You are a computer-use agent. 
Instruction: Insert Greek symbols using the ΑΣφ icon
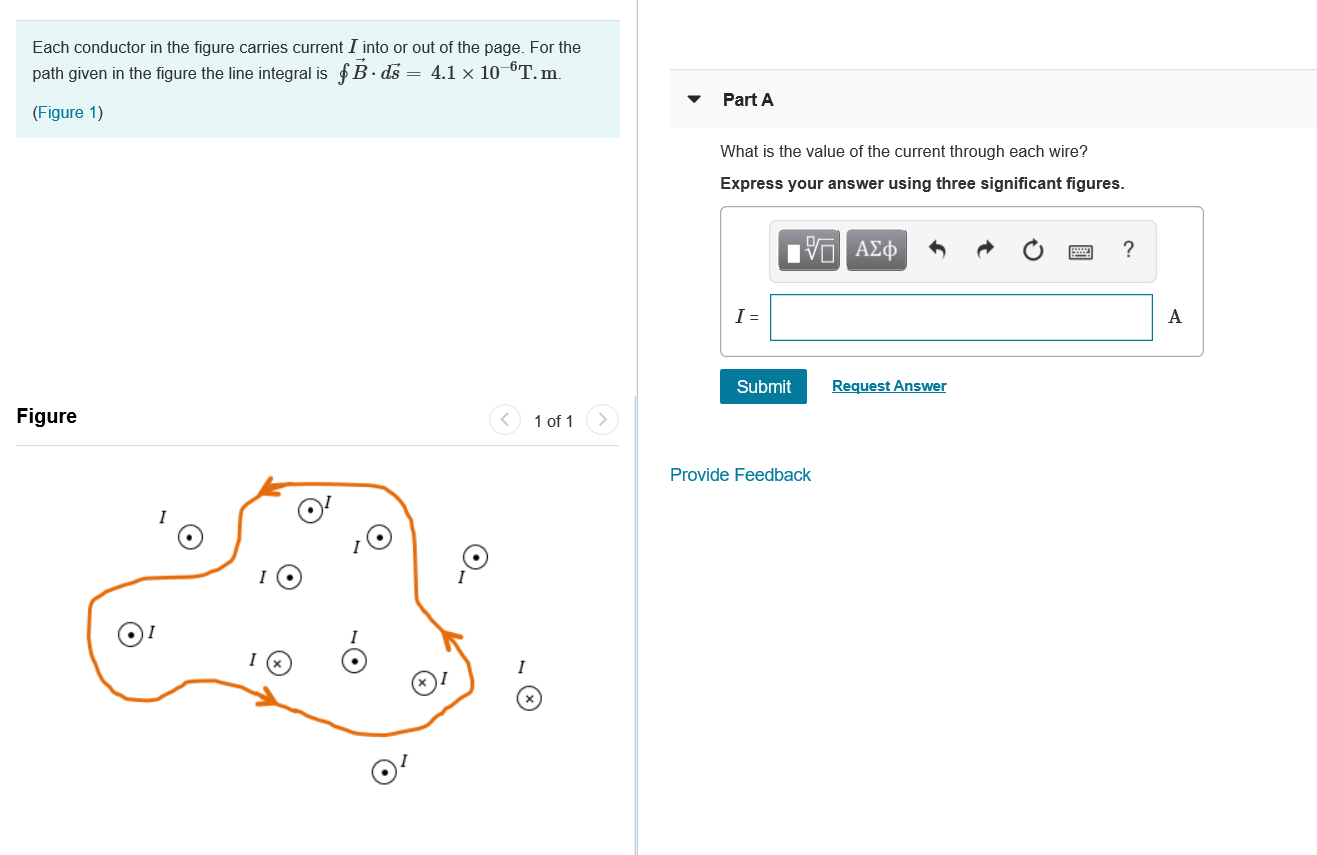pos(875,250)
